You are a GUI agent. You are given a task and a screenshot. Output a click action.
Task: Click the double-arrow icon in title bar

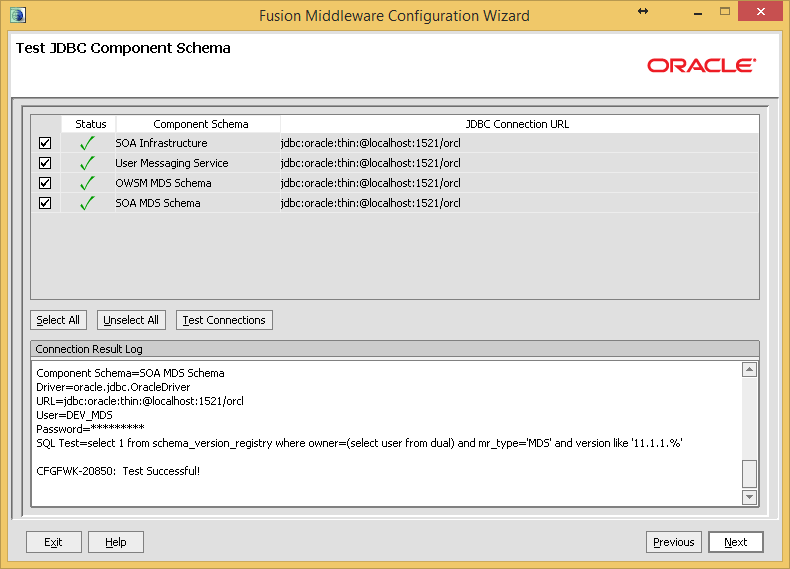(643, 11)
